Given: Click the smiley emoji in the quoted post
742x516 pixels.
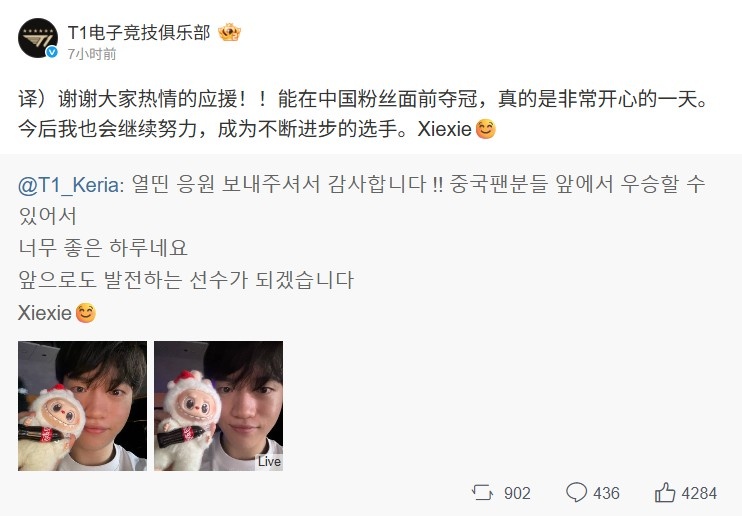Looking at the screenshot, I should (86, 313).
